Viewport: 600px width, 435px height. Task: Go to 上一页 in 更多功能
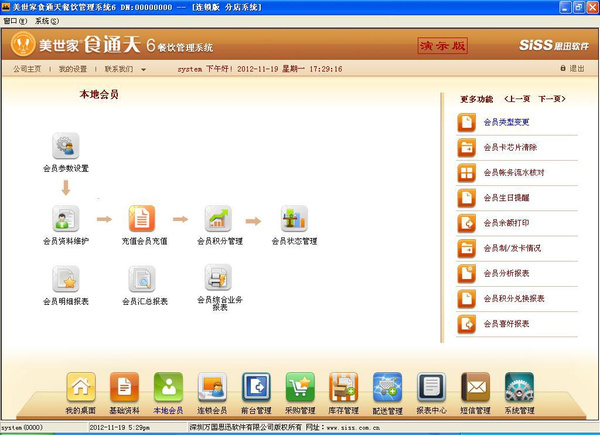tap(517, 99)
